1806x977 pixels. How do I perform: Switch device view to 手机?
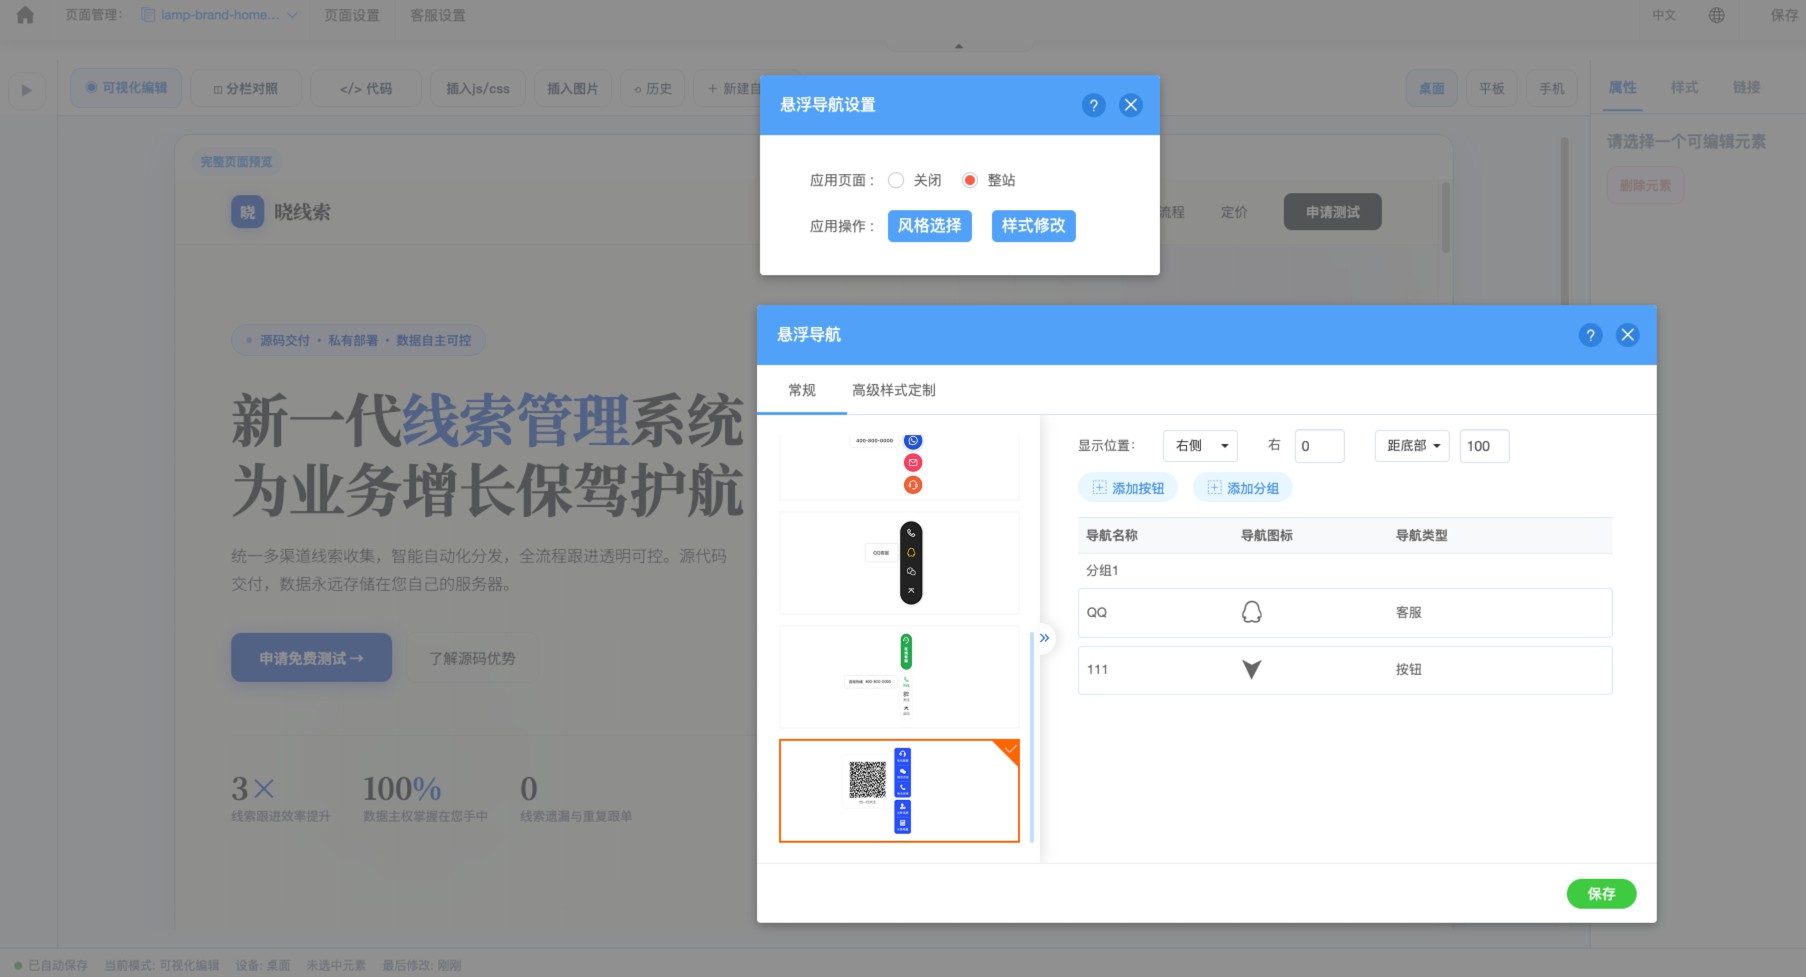(1552, 88)
